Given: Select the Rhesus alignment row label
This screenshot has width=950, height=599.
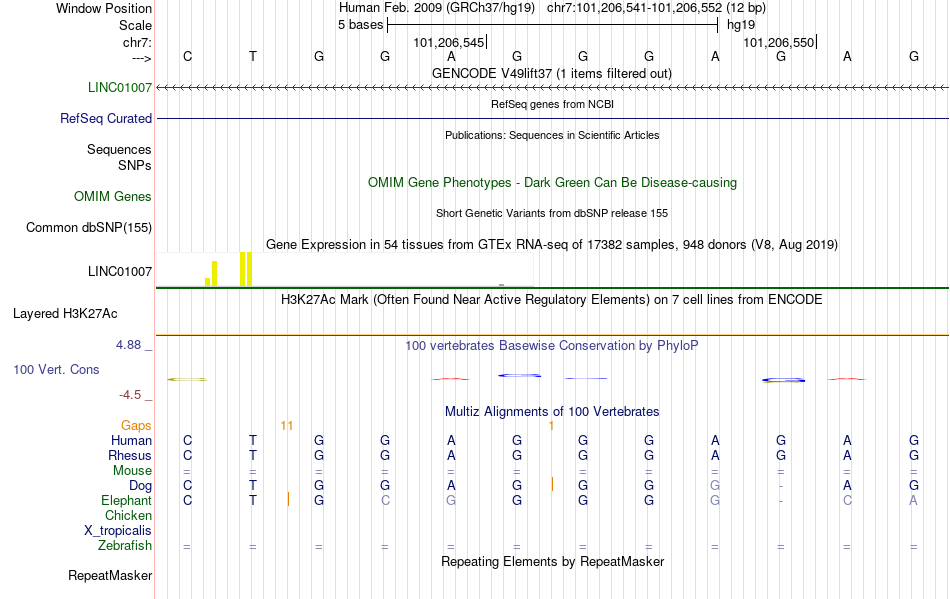Looking at the screenshot, I should 130,455.
